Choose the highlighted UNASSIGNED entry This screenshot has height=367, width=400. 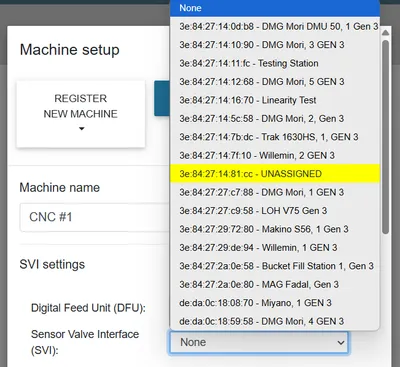pos(275,174)
